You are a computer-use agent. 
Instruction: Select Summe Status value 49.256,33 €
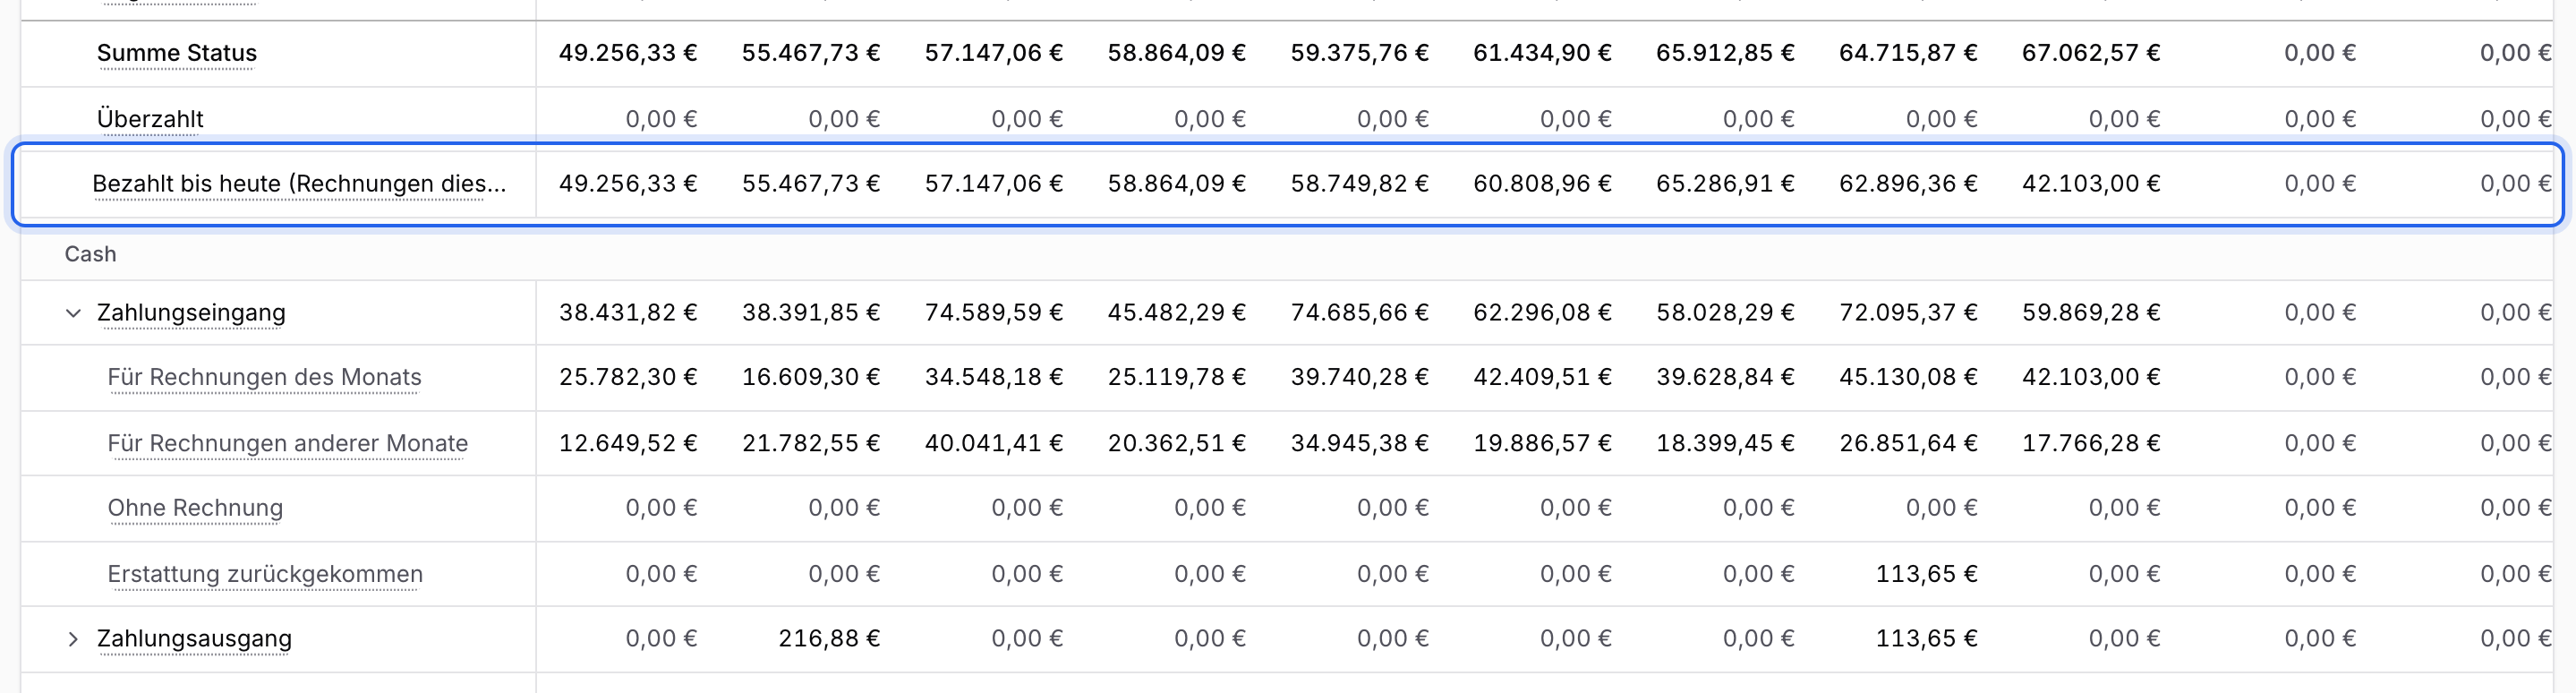[x=628, y=53]
